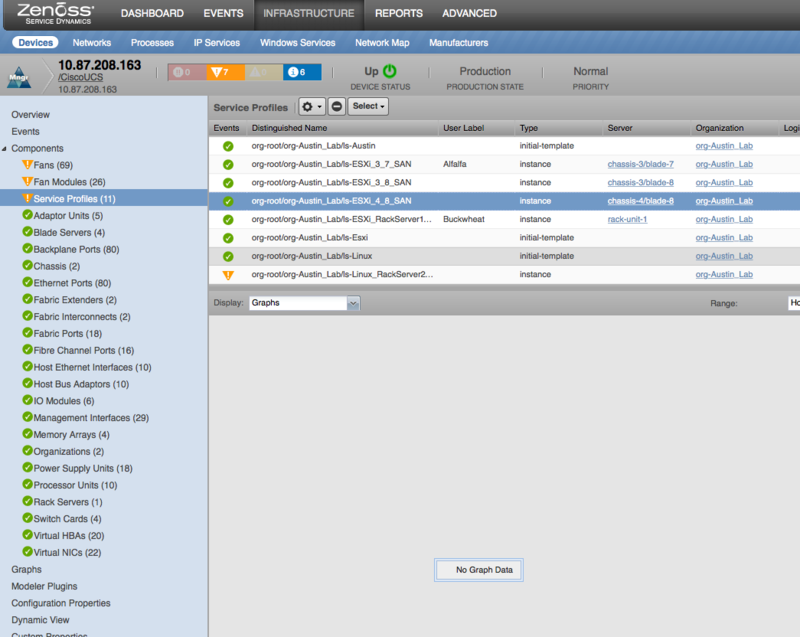Open the Select dropdown button
The image size is (800, 637).
click(x=368, y=106)
